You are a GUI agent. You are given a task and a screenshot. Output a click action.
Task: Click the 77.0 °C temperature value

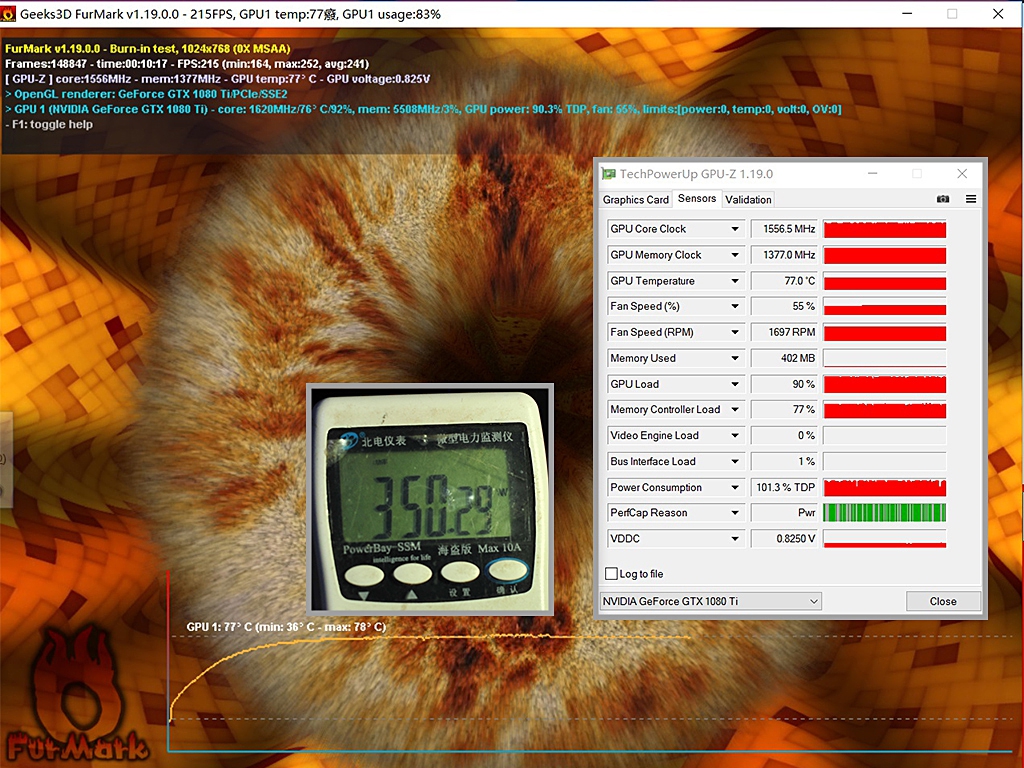tap(784, 281)
